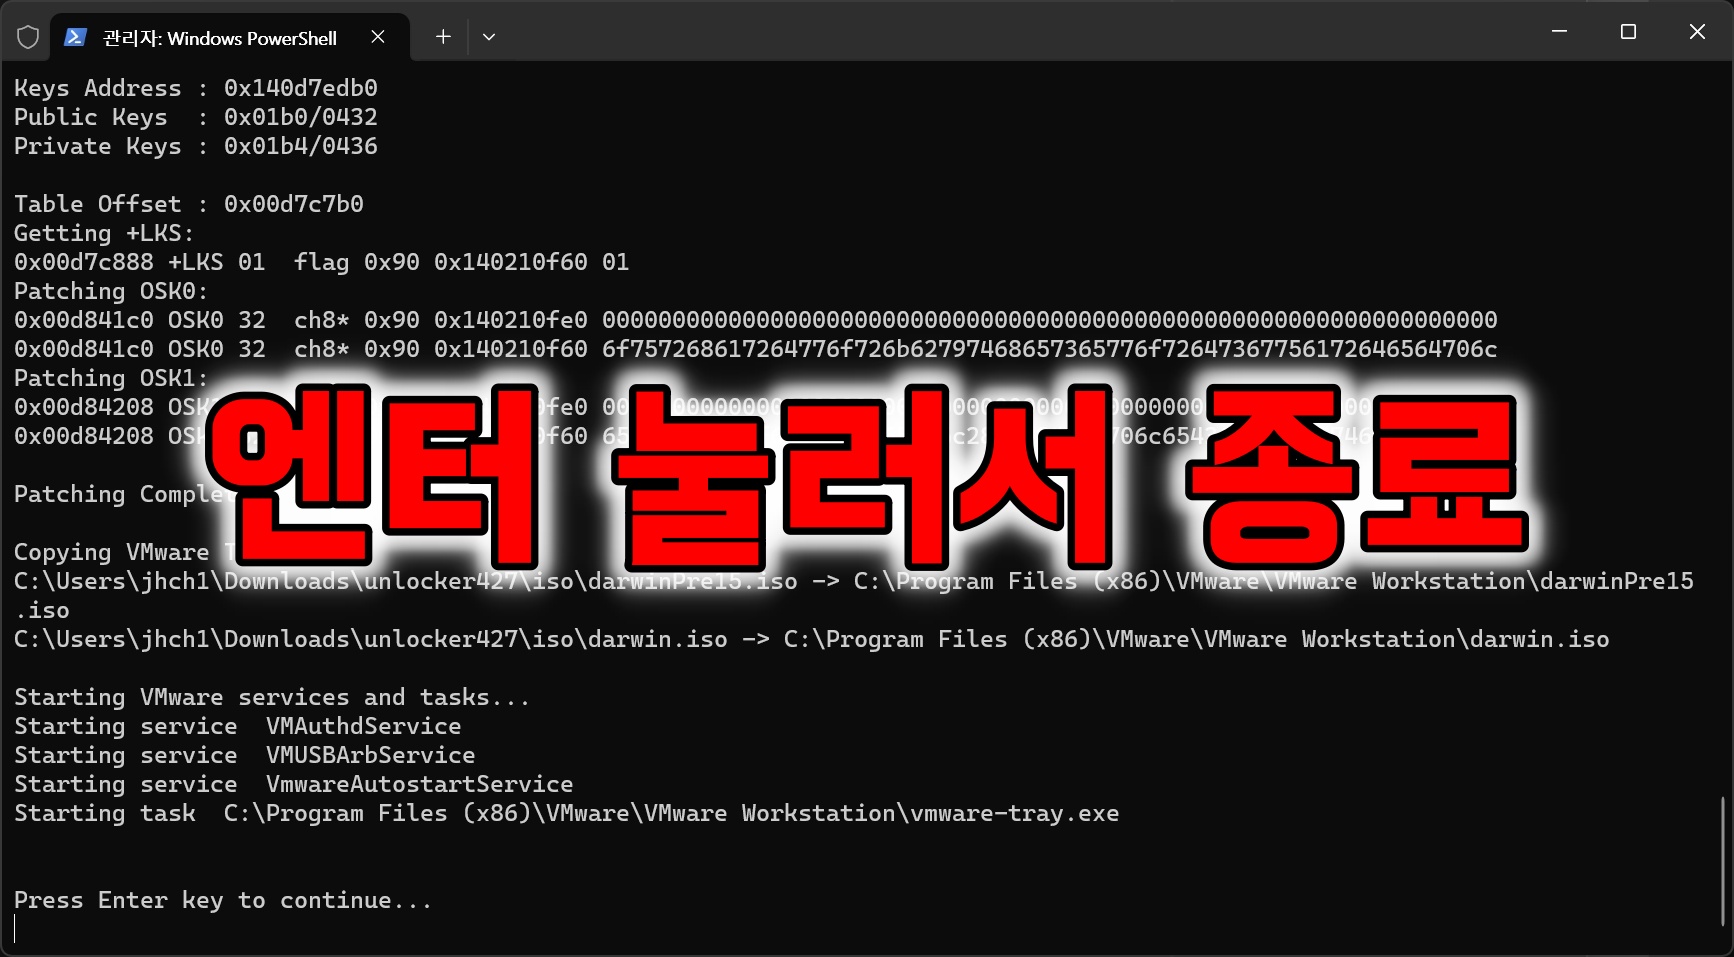This screenshot has height=957, width=1734.
Task: Click the 'Patching OSK1:' line
Action: coord(111,378)
